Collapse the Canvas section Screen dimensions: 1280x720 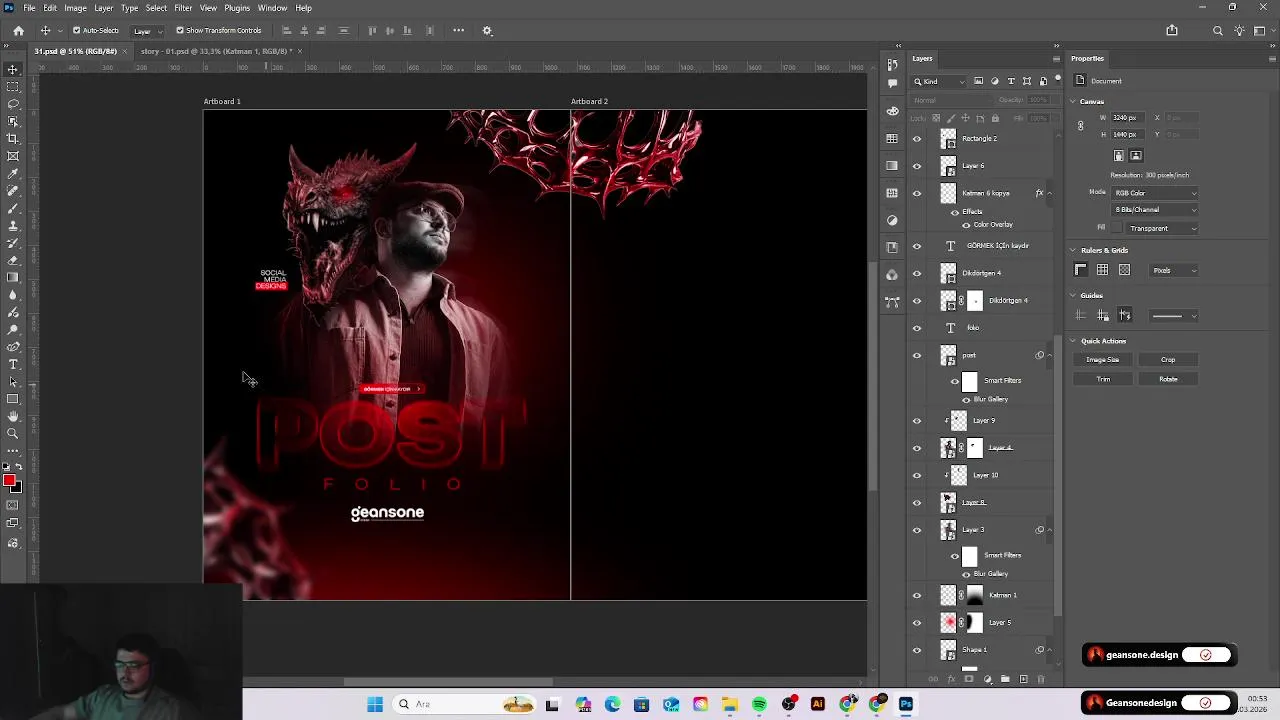pyautogui.click(x=1073, y=102)
